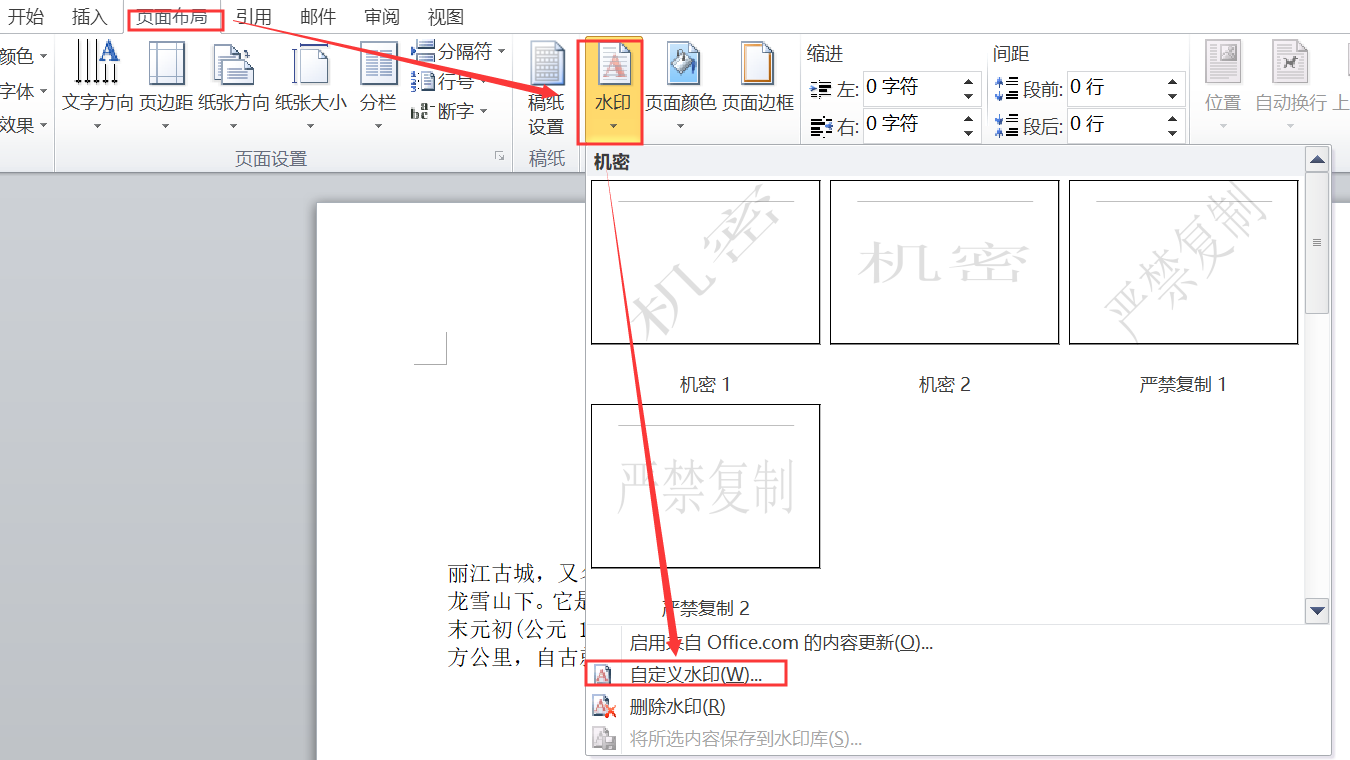Switch to the 插入 (Insert) tab
The image size is (1350, 760).
(x=90, y=16)
